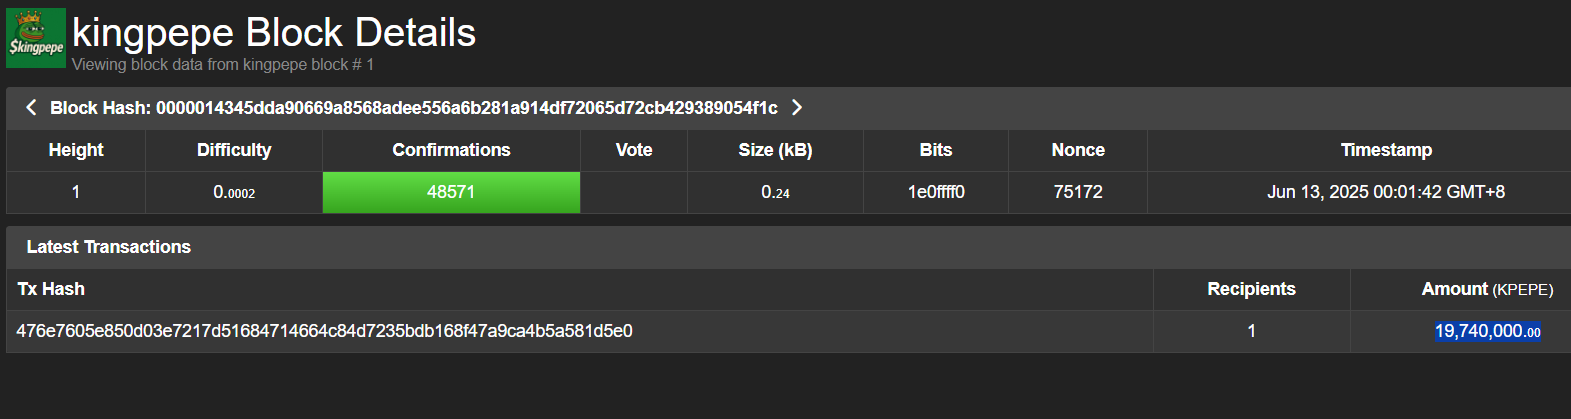Click the Recipients column header
This screenshot has height=419, width=1571.
pos(1251,289)
